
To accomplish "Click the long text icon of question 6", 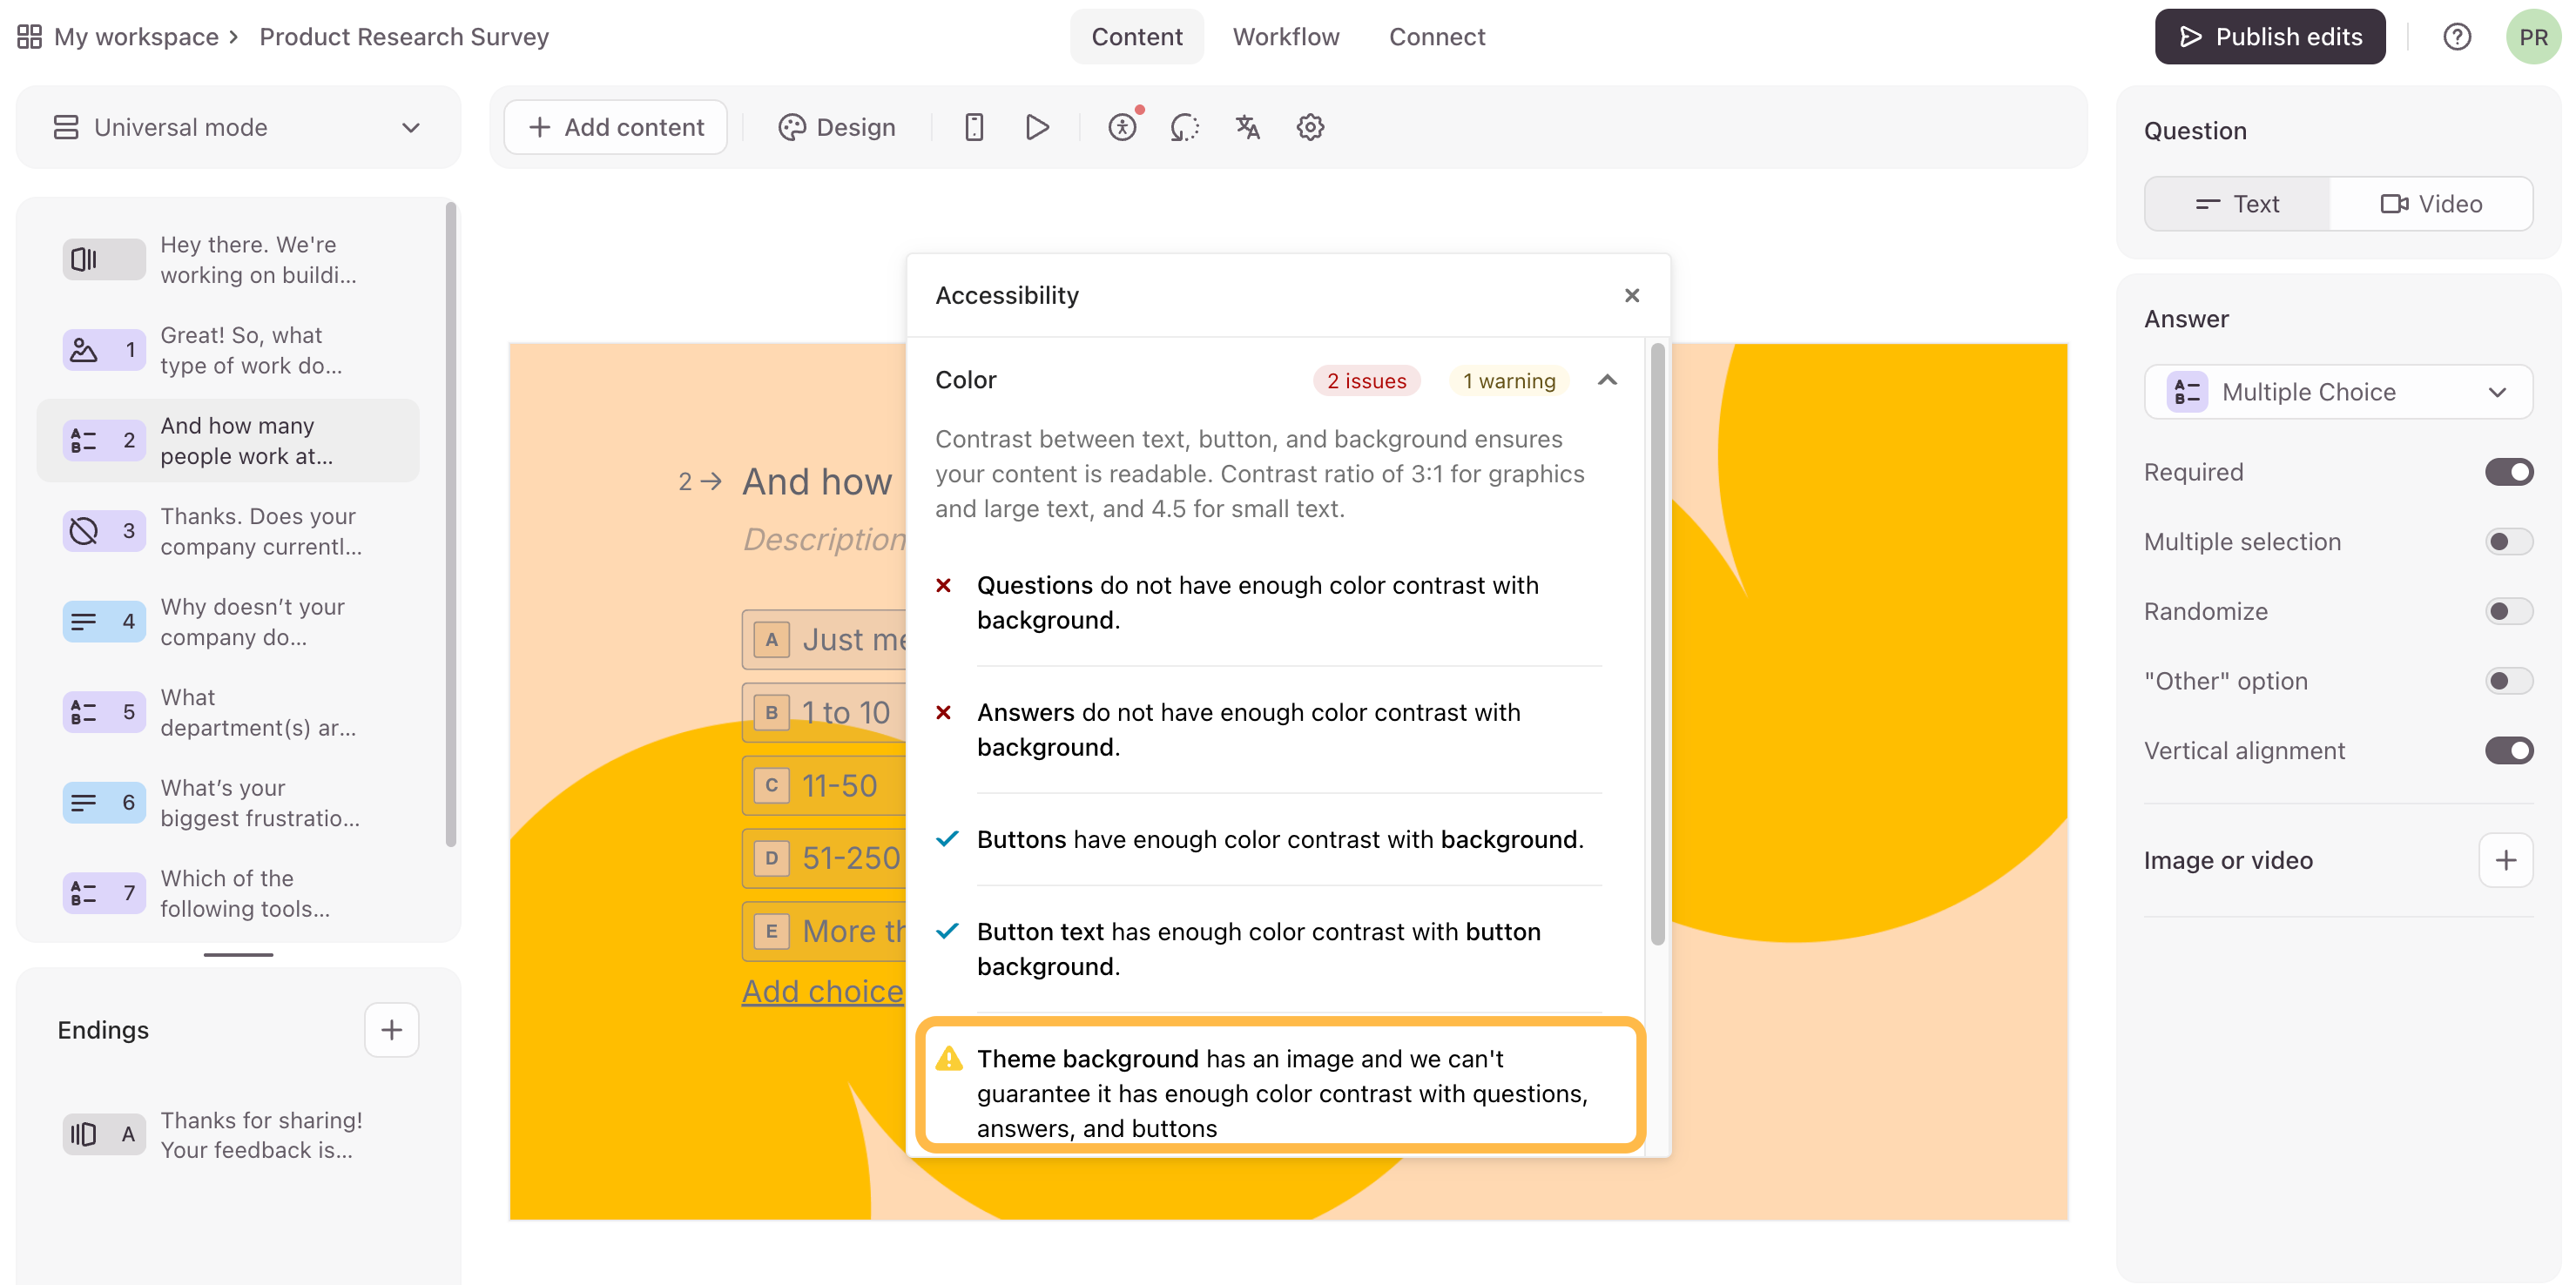I will point(104,802).
